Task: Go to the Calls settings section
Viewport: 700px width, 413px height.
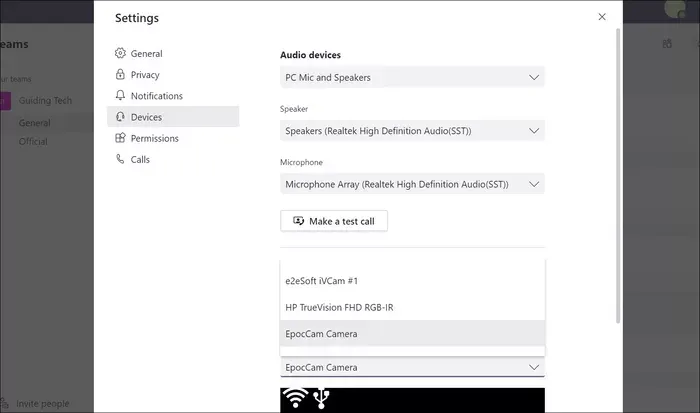Action: click(141, 159)
